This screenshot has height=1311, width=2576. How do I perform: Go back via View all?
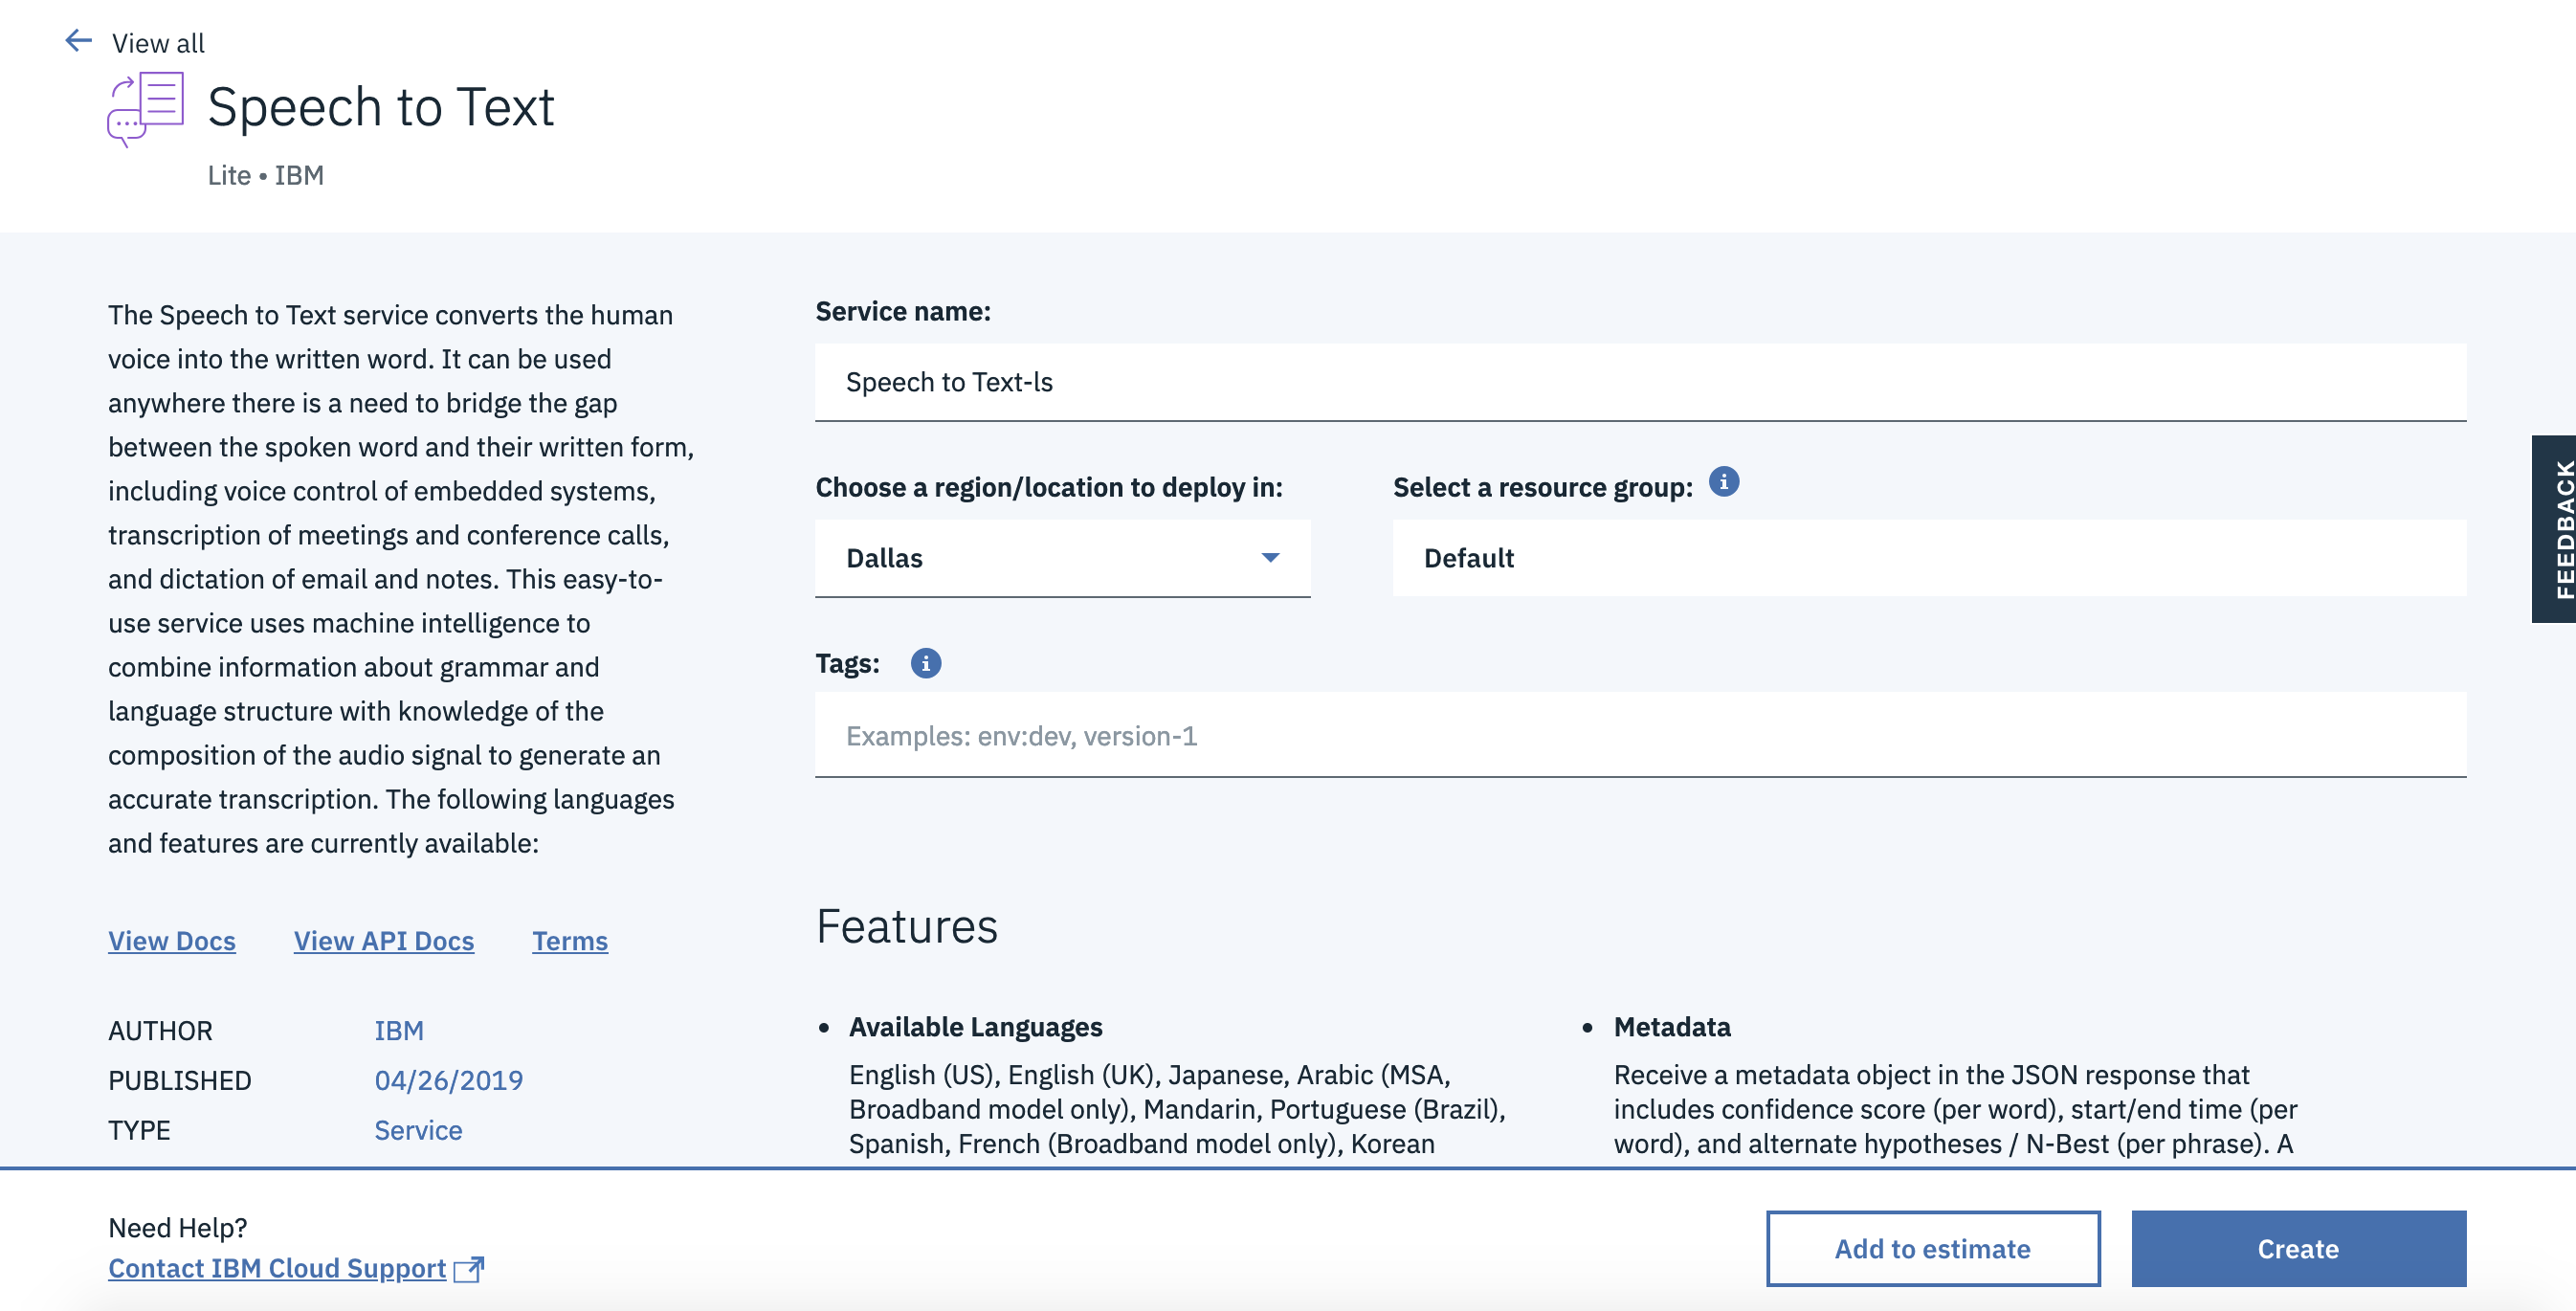(x=158, y=43)
